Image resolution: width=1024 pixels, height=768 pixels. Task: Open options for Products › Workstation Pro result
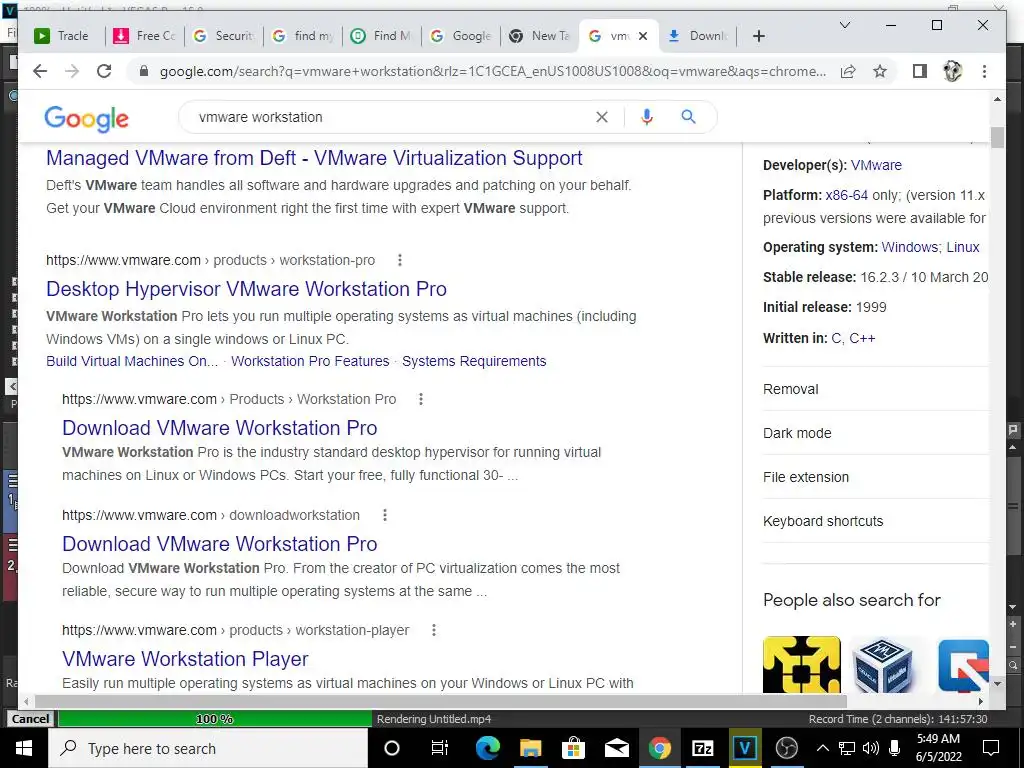tap(421, 399)
